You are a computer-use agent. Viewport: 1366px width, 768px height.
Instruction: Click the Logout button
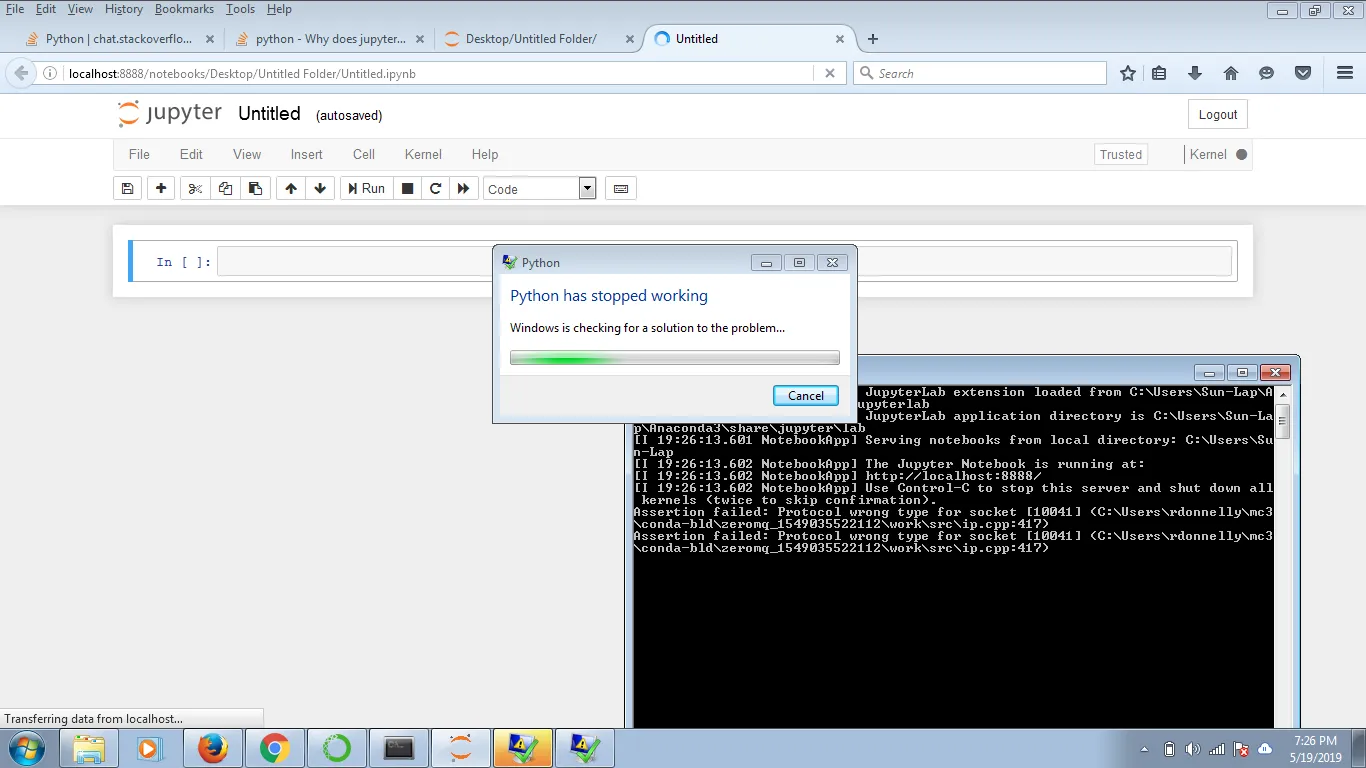tap(1218, 114)
